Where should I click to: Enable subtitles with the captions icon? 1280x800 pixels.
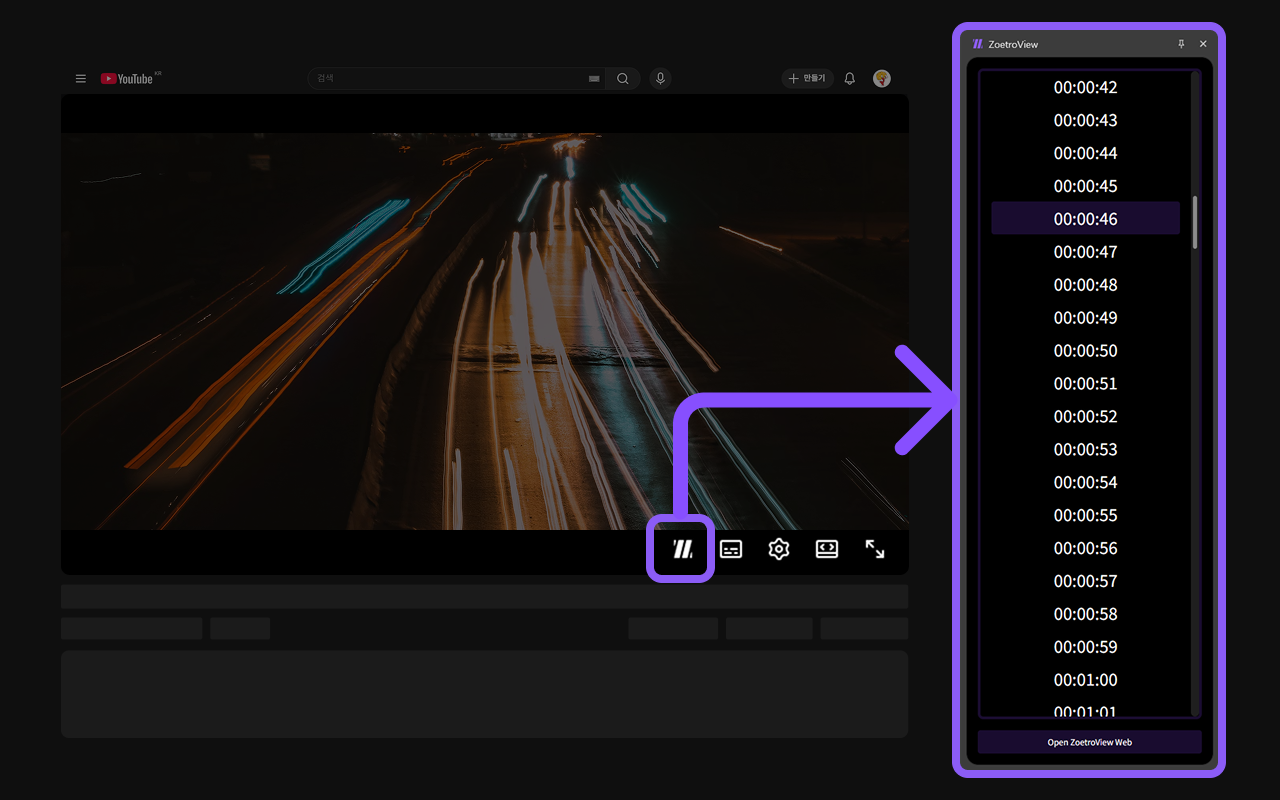click(731, 549)
